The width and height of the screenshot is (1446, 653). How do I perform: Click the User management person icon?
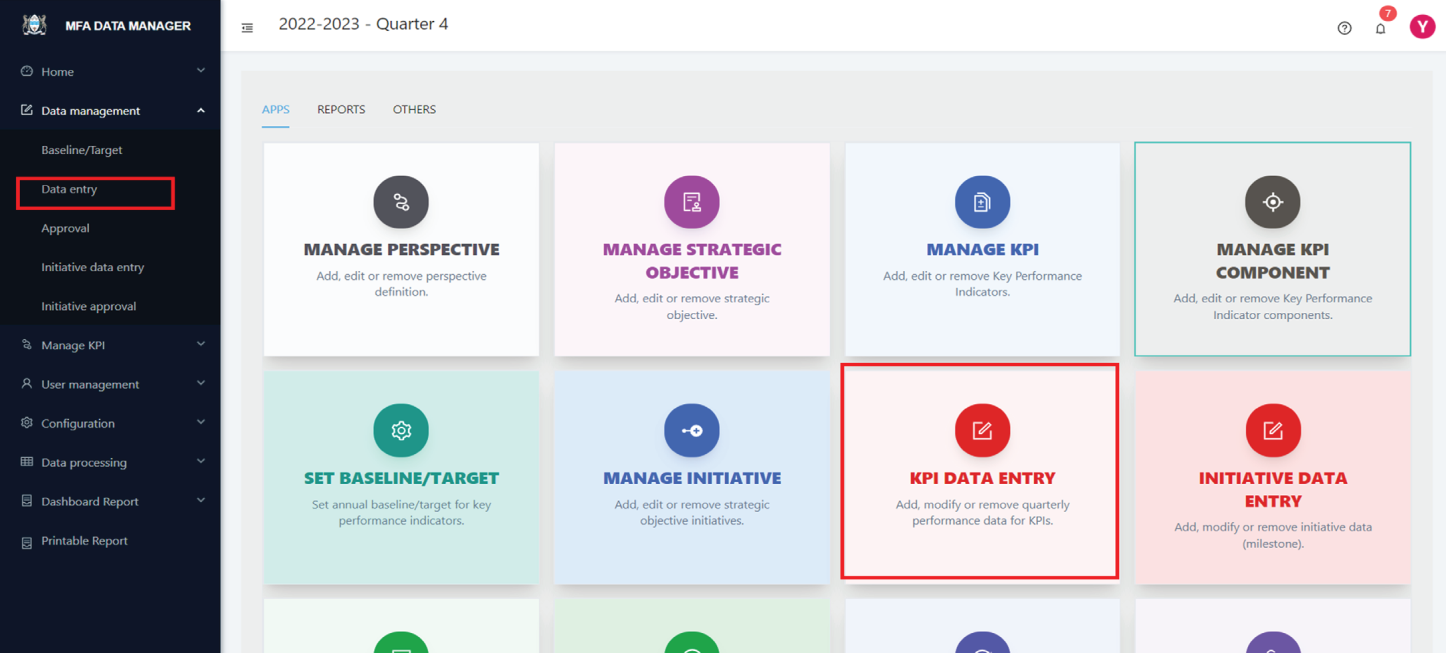27,384
